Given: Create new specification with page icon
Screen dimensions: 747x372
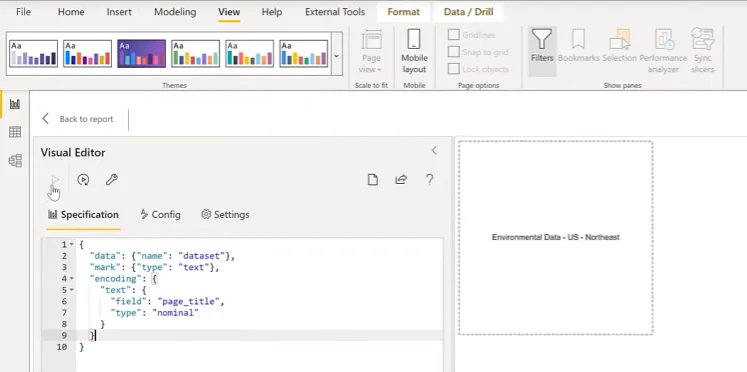Looking at the screenshot, I should 373,180.
